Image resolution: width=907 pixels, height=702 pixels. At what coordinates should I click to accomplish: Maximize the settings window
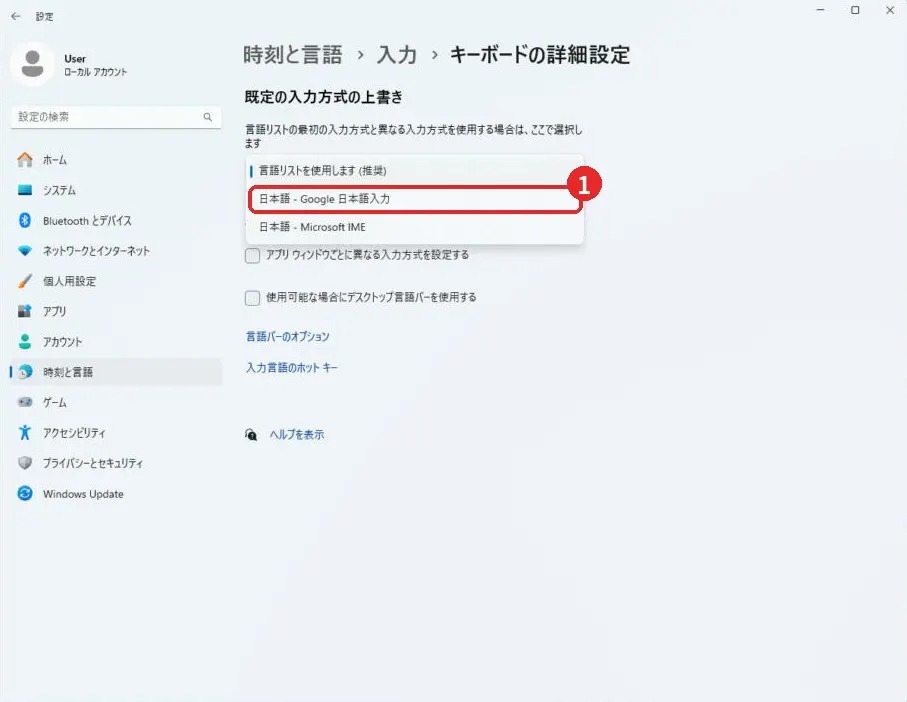point(855,10)
